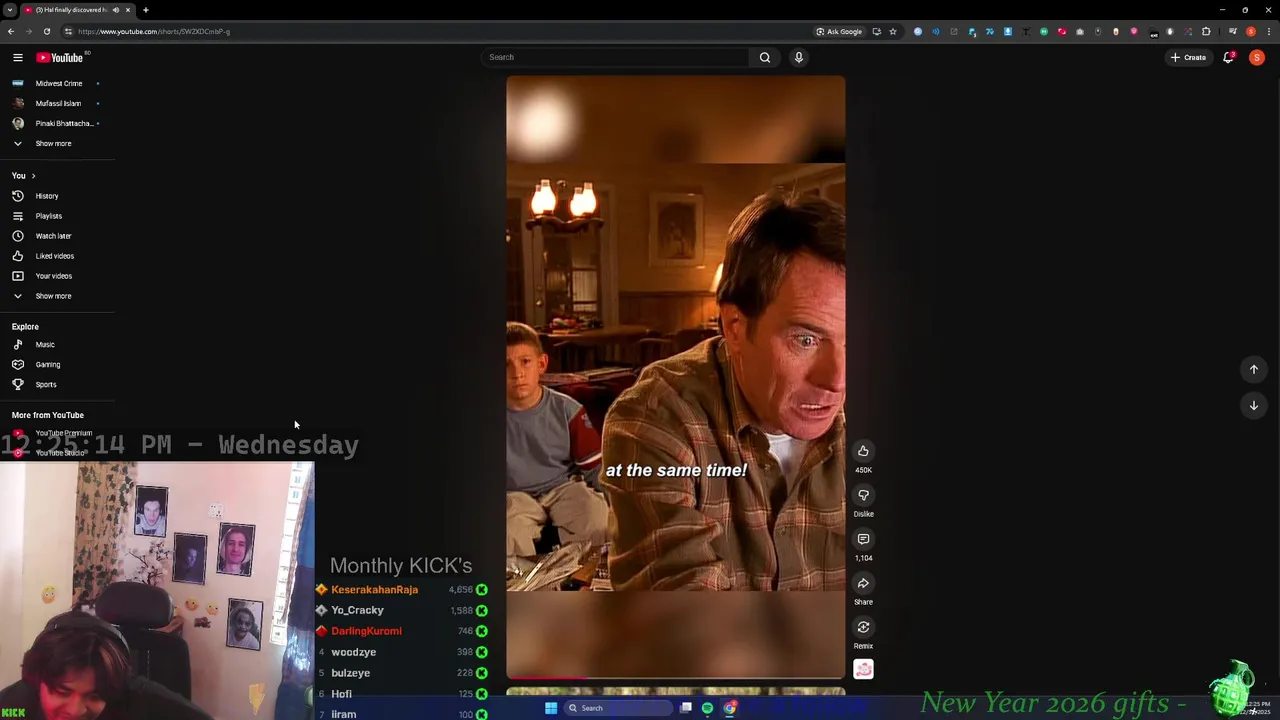Share this Short

[x=863, y=583]
